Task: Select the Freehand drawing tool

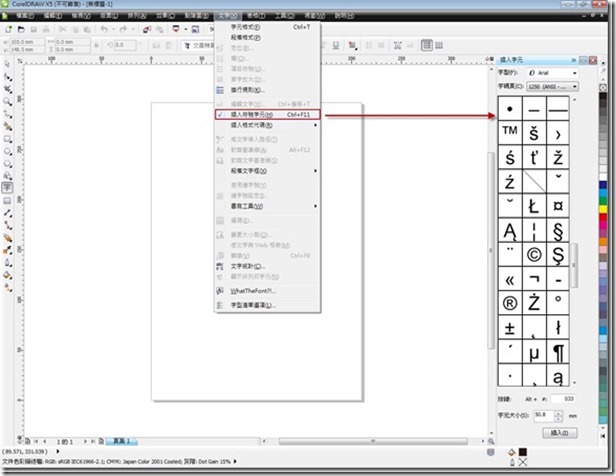Action: tap(7, 114)
